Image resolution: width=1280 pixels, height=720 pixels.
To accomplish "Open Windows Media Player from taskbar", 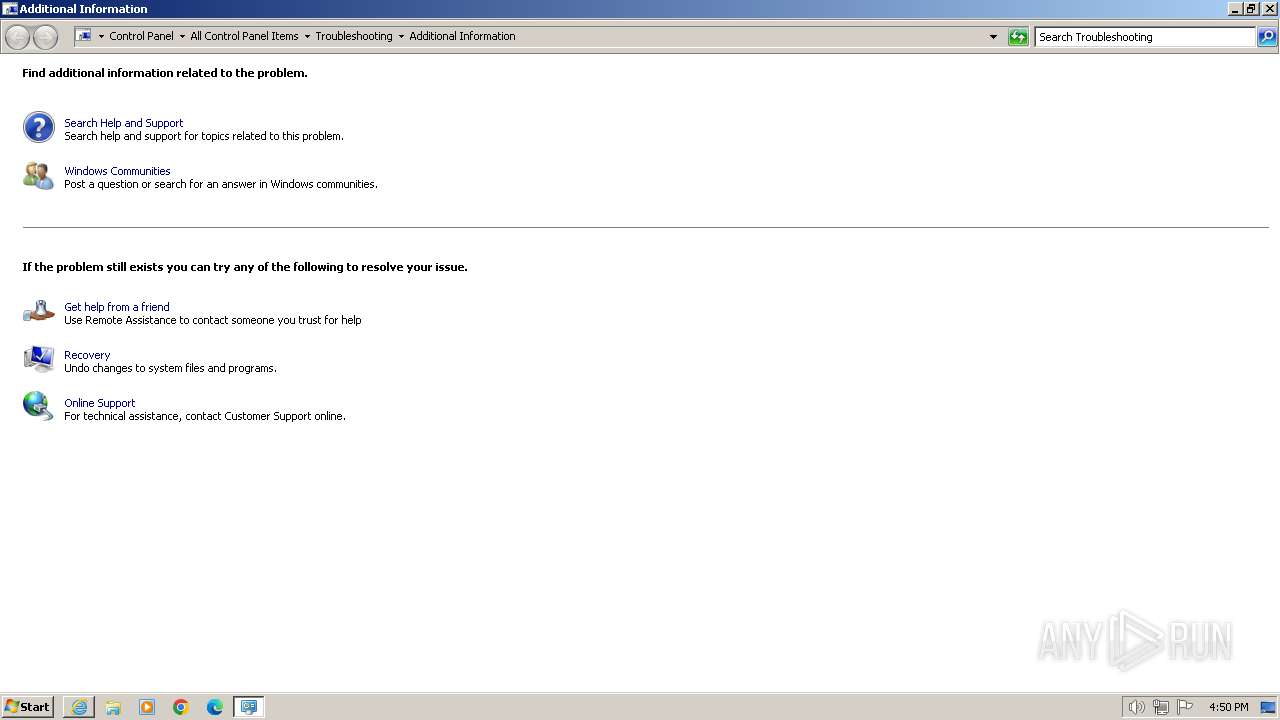I will [x=147, y=707].
